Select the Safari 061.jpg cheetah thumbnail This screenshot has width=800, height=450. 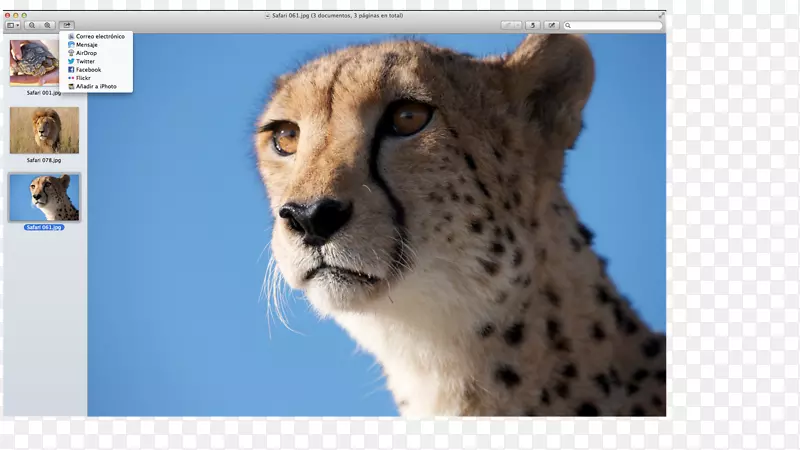[44, 197]
